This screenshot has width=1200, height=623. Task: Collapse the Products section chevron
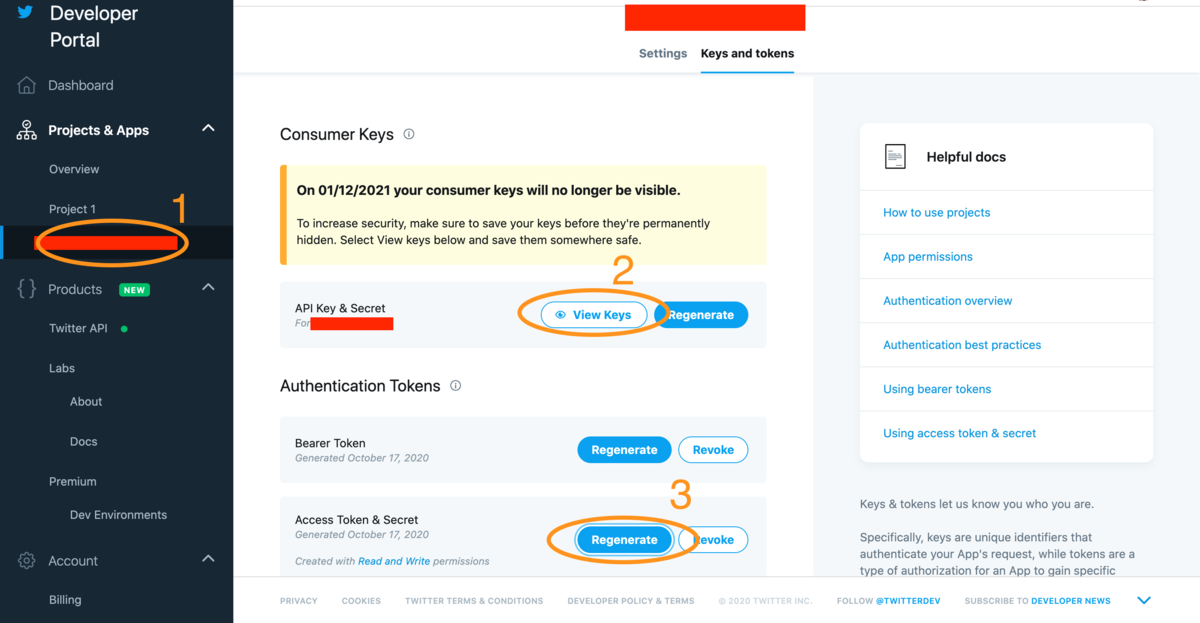208,288
